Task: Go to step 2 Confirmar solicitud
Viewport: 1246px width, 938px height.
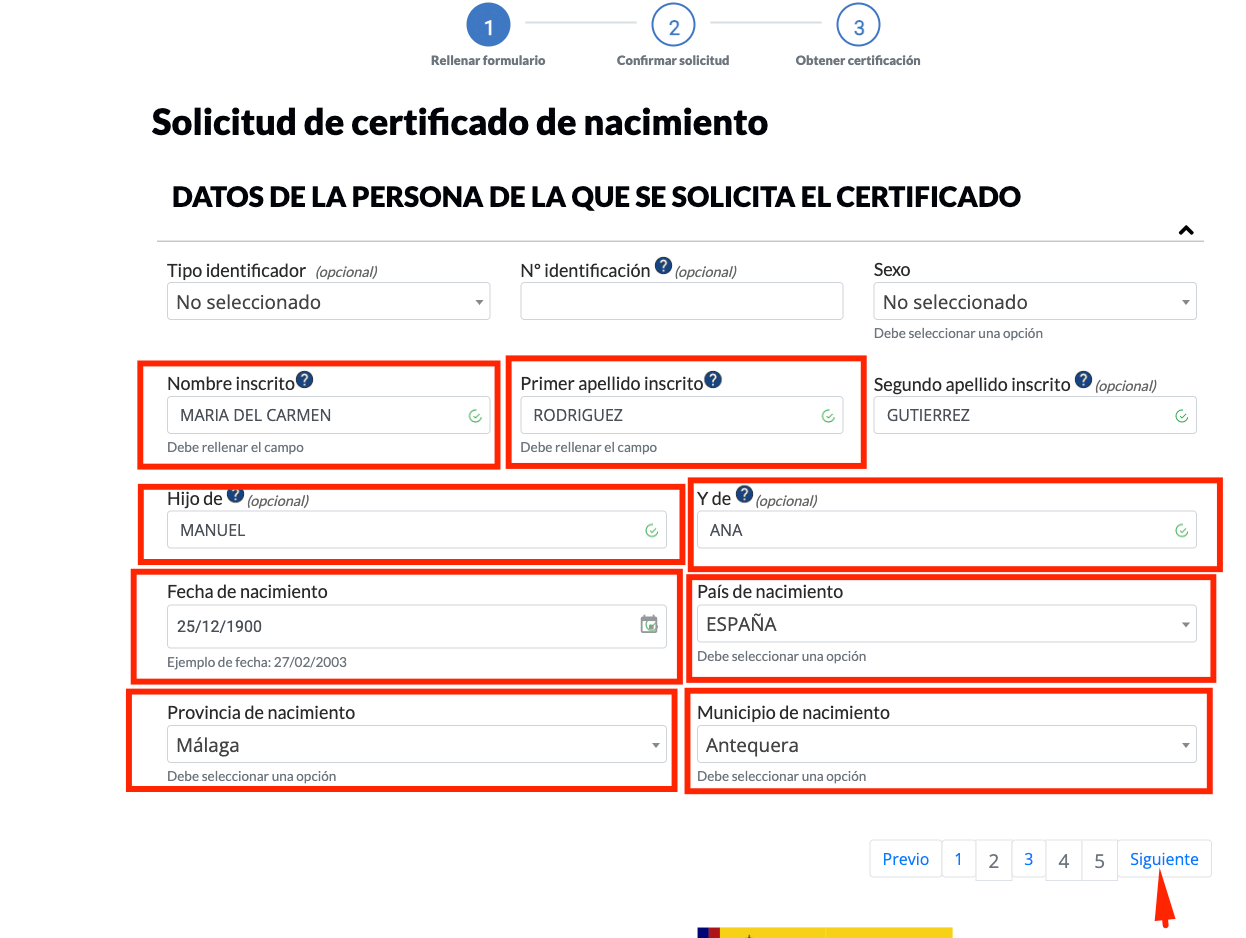Action: tap(673, 26)
